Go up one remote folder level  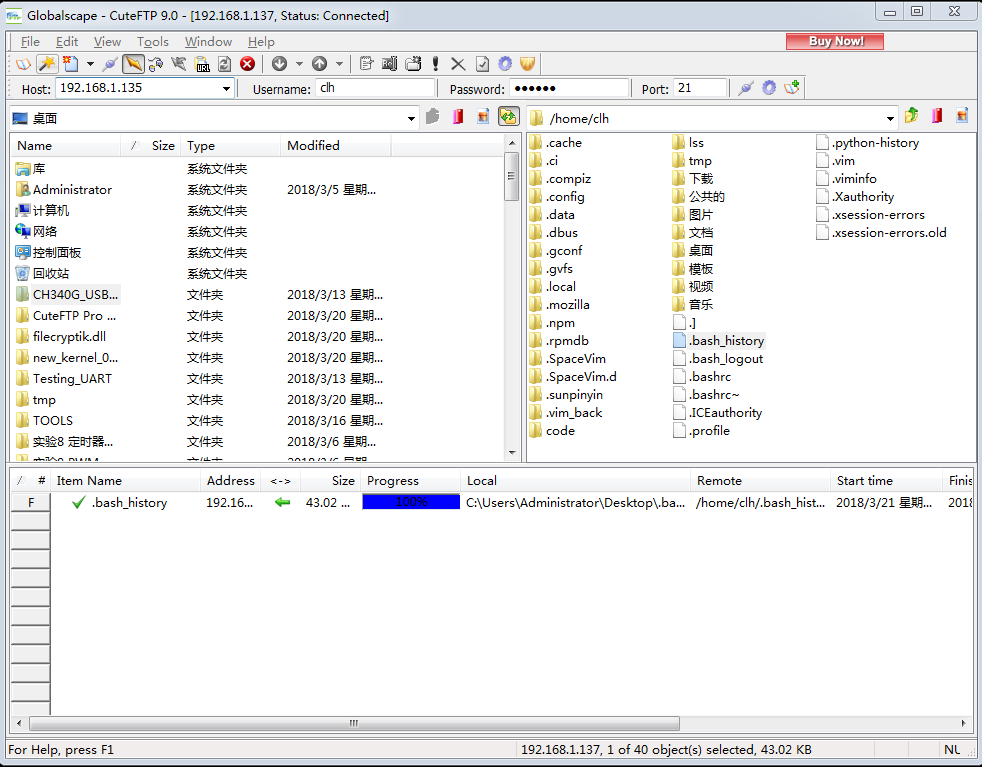click(x=912, y=116)
